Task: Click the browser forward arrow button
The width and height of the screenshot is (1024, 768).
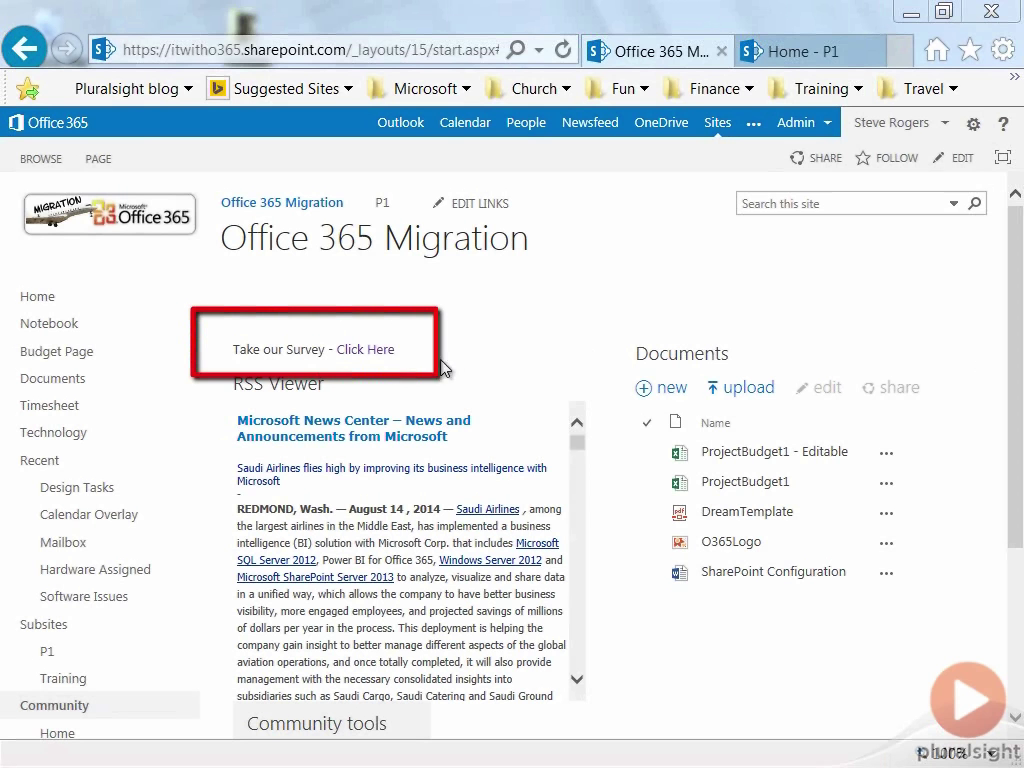Action: click(66, 49)
